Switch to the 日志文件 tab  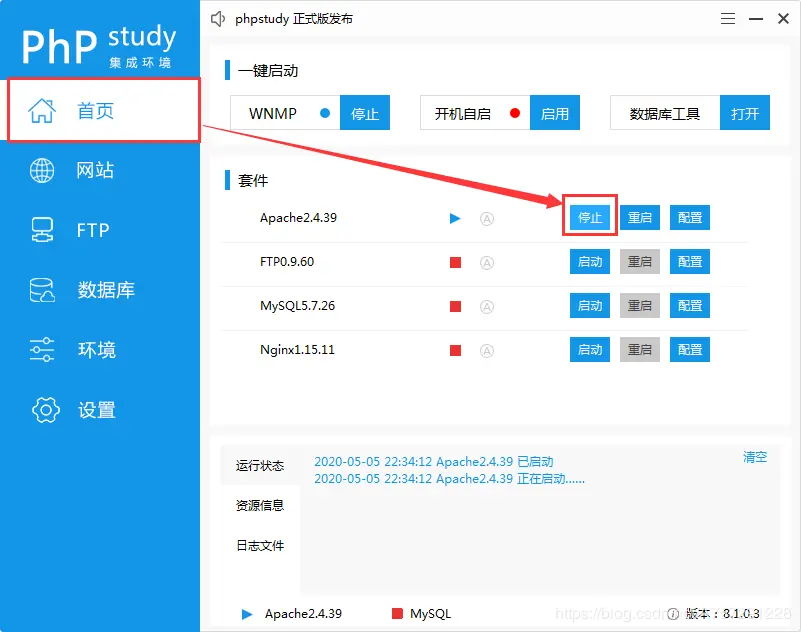260,546
